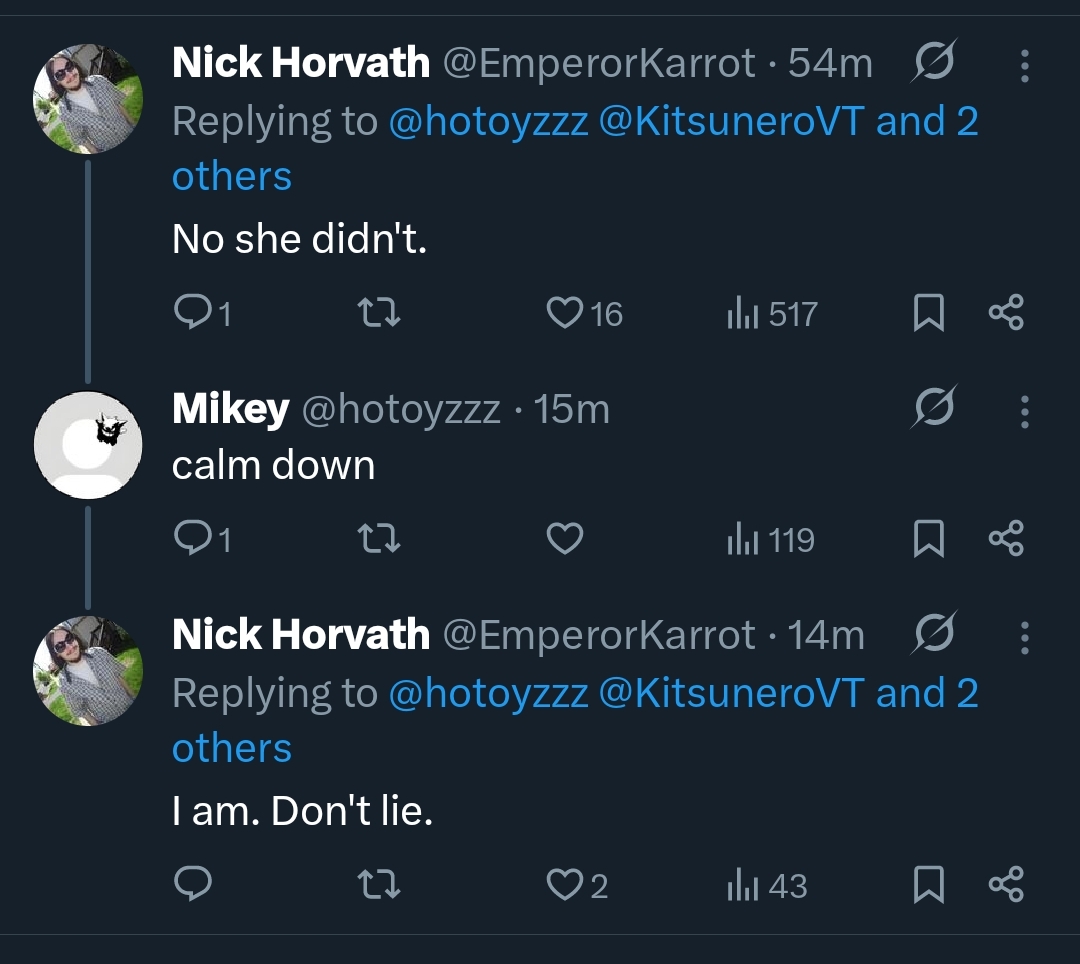Screen dimensions: 1080x964
Task: Open @KitsuneroVT mention in the last reply
Action: [730, 694]
